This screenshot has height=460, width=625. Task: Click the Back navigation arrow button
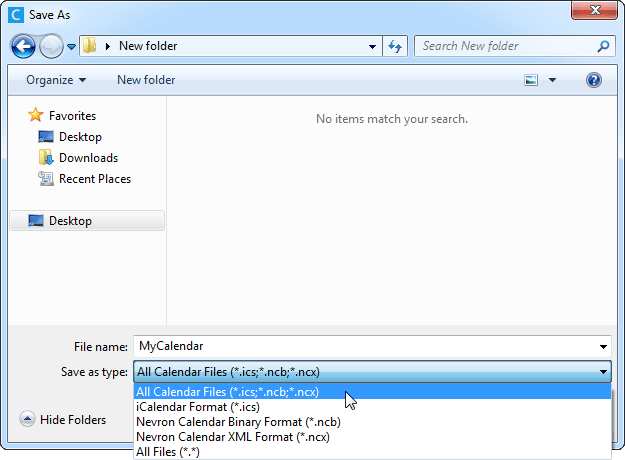coord(24,46)
